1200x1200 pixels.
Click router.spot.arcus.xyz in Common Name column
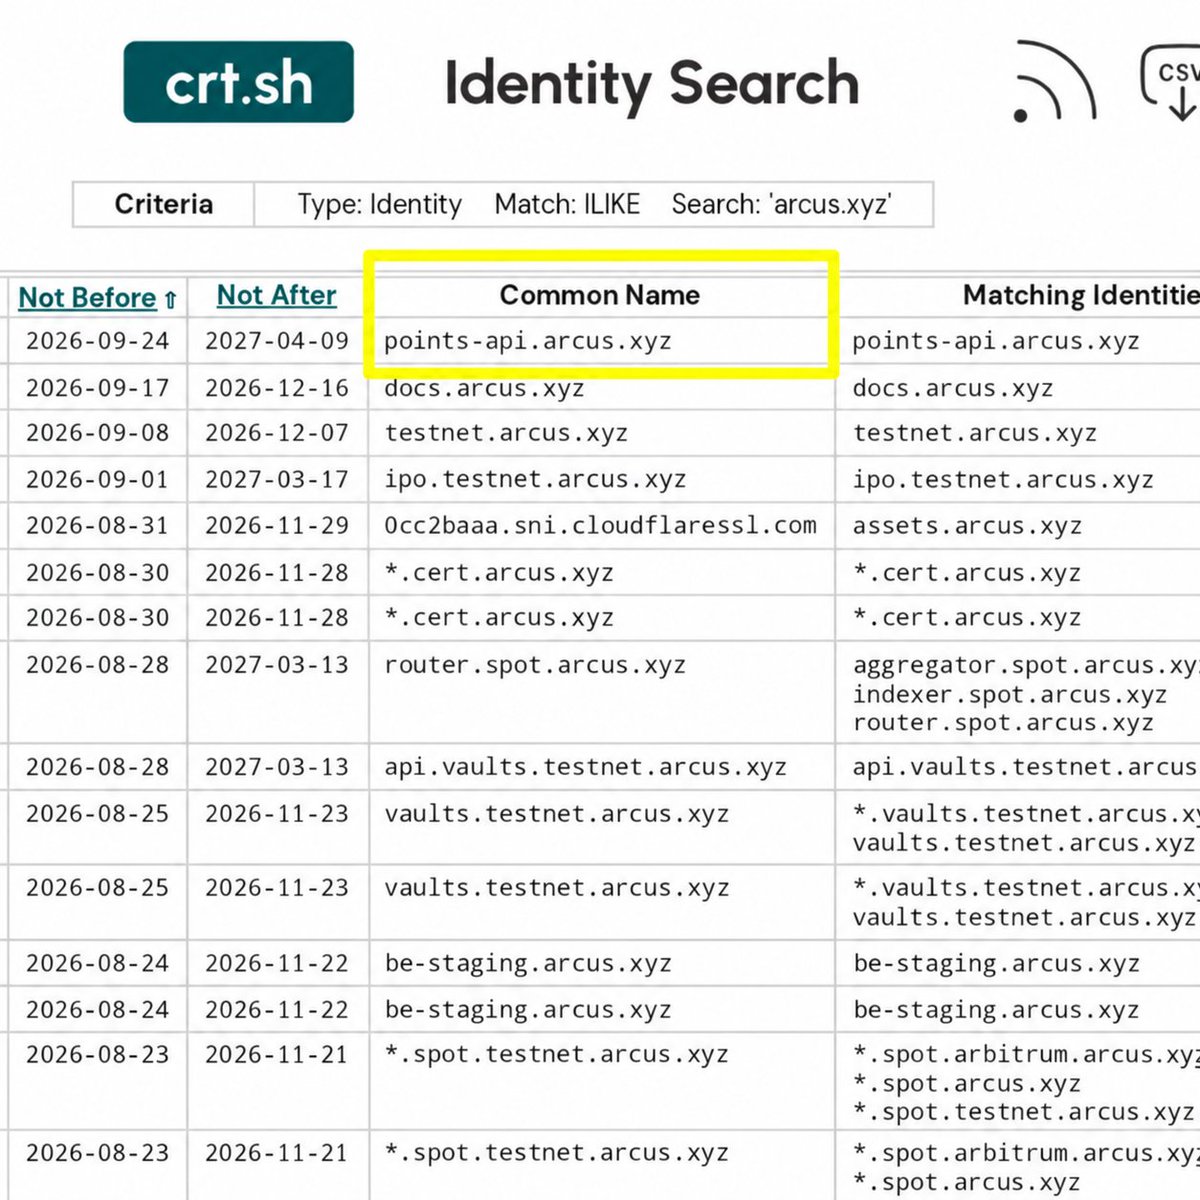(x=535, y=665)
